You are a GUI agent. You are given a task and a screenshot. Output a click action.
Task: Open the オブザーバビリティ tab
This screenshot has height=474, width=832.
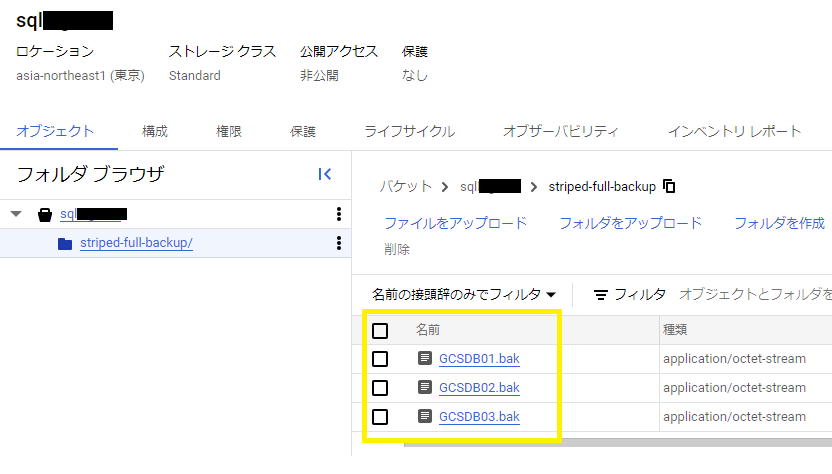point(561,131)
